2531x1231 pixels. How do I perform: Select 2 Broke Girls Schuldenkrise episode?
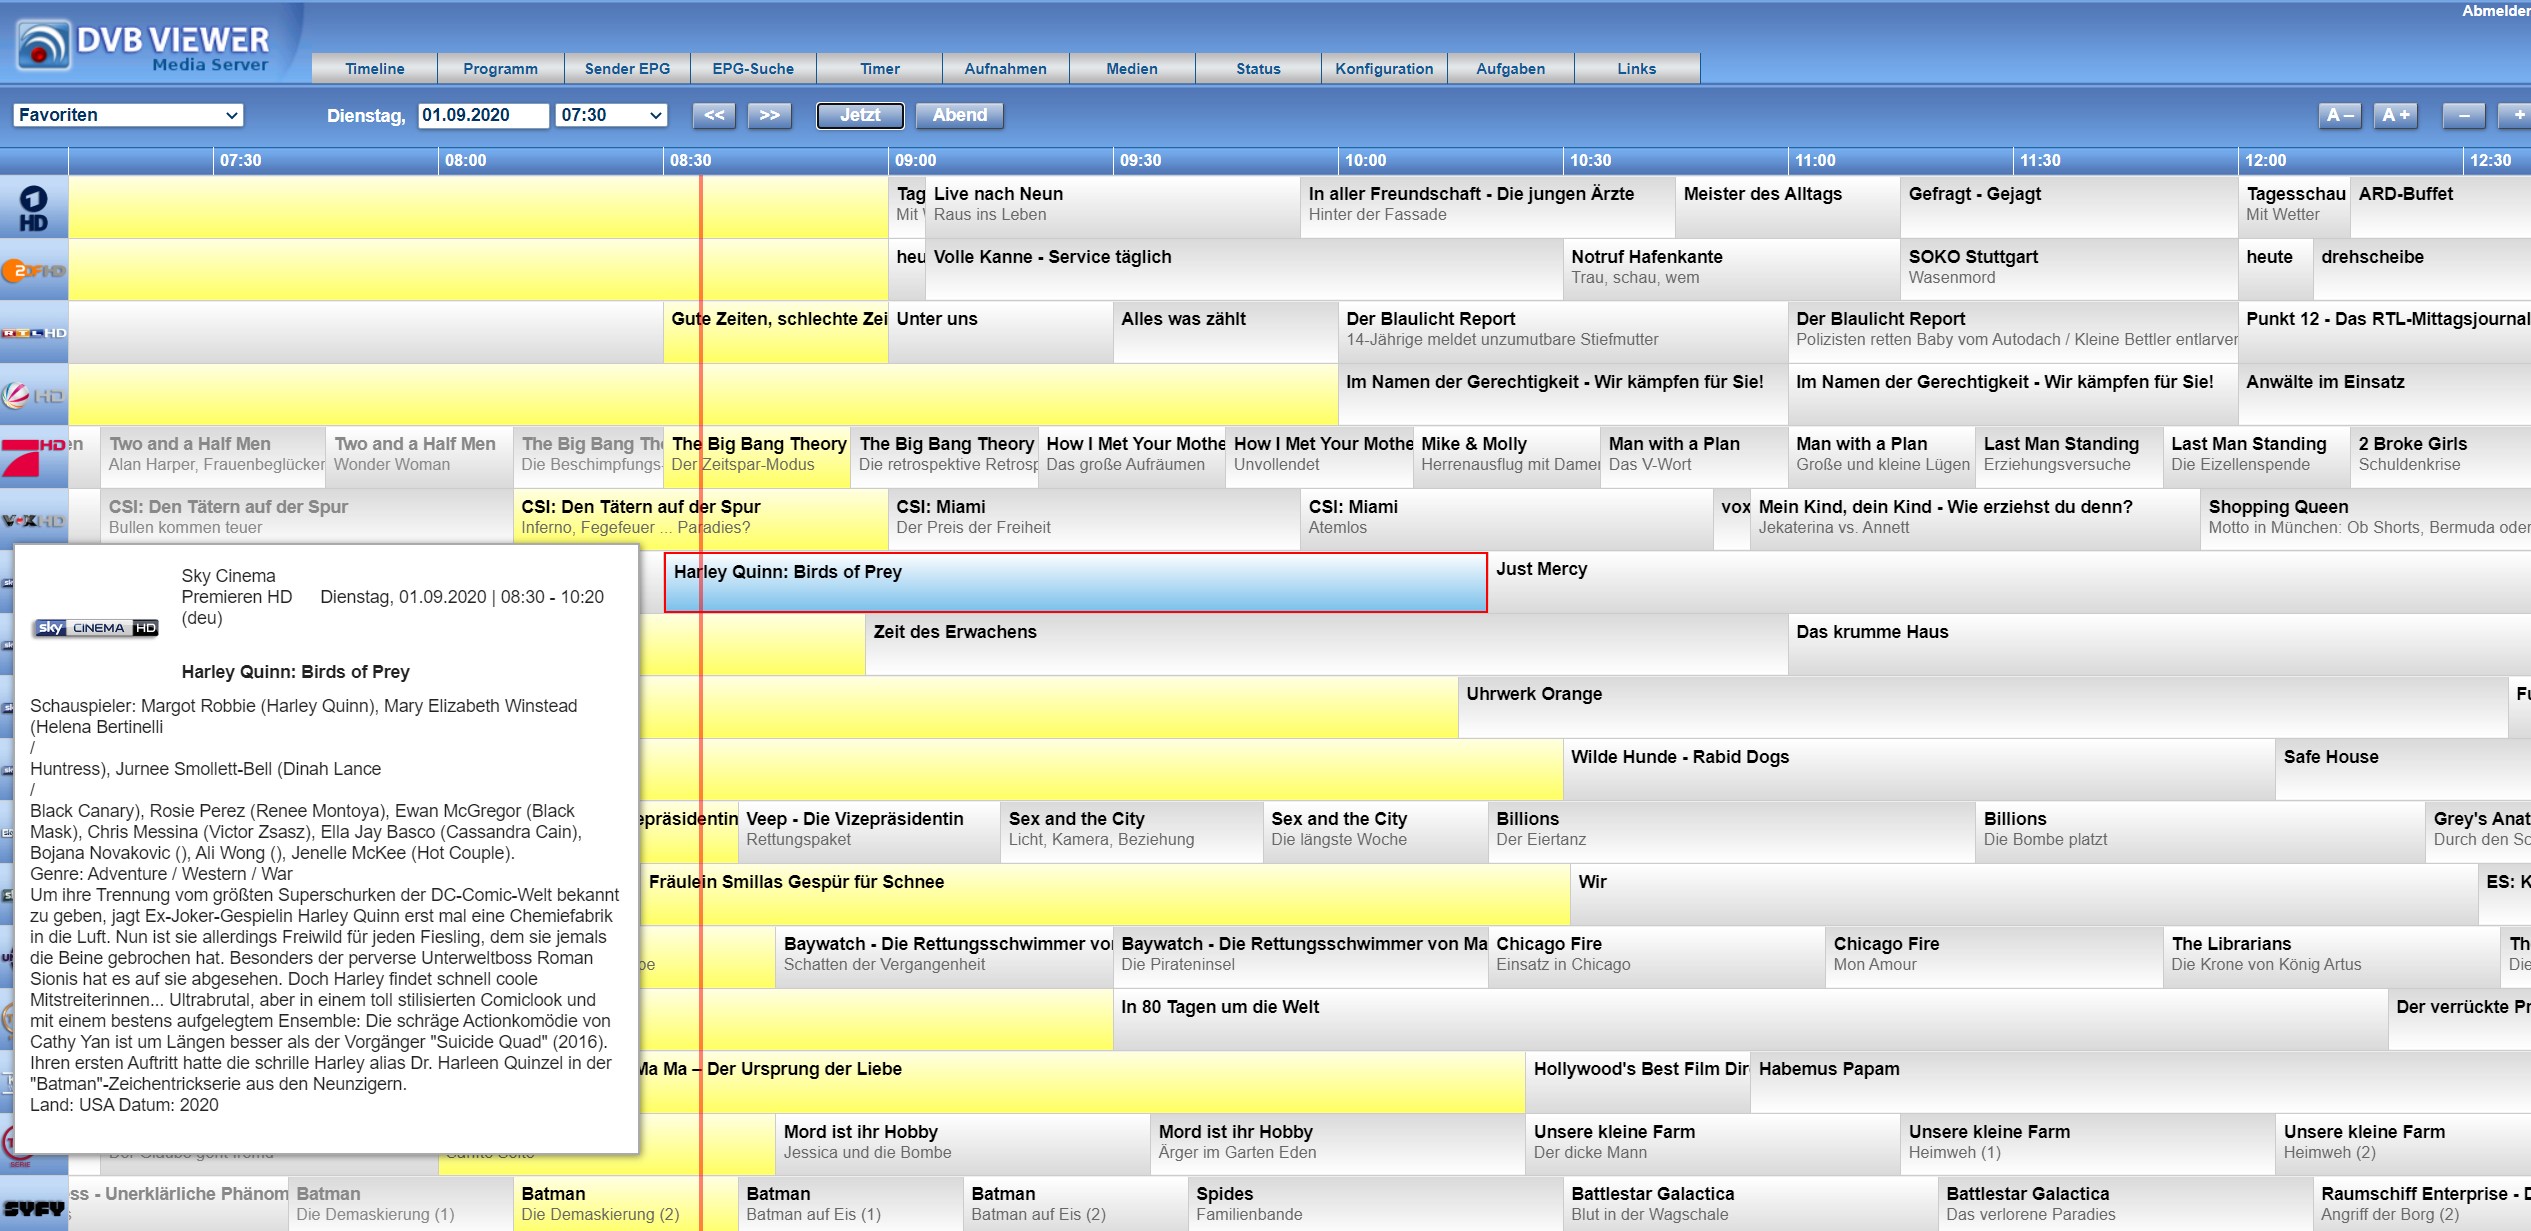point(2441,457)
